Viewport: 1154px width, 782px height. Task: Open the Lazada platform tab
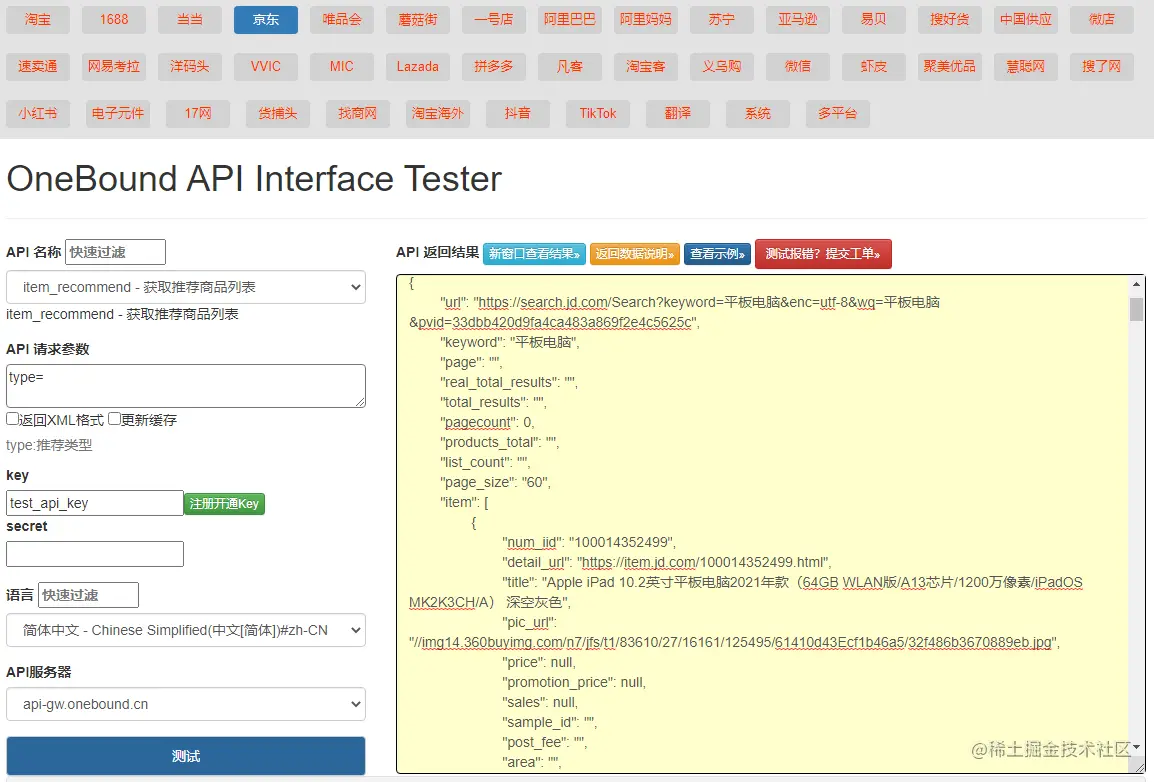point(417,67)
